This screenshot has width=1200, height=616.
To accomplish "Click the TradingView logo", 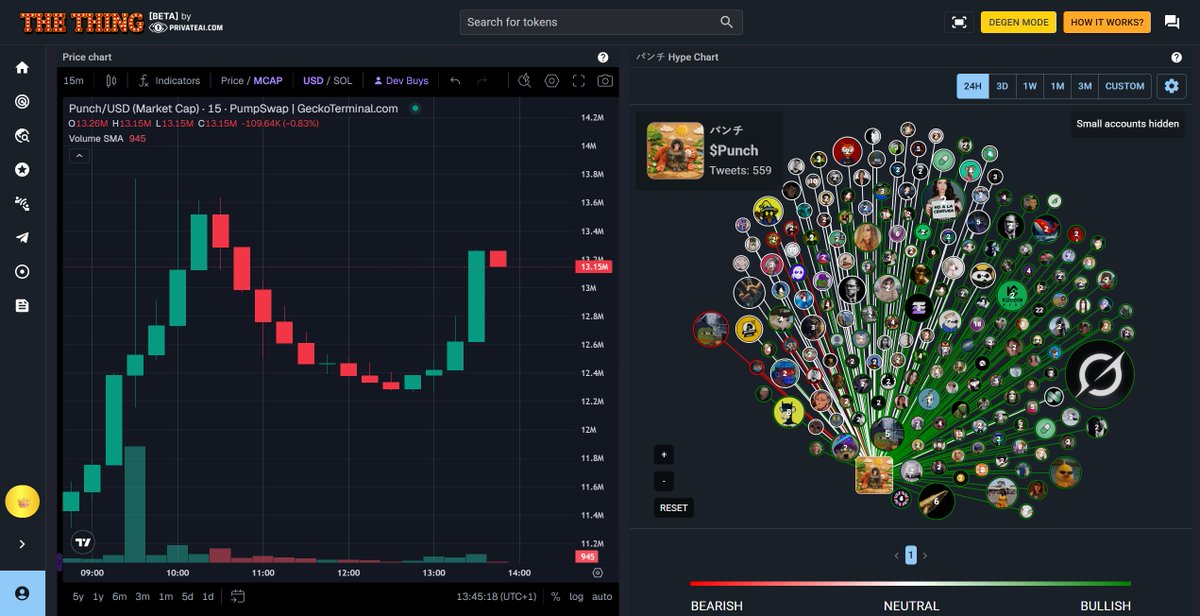I will coord(84,541).
